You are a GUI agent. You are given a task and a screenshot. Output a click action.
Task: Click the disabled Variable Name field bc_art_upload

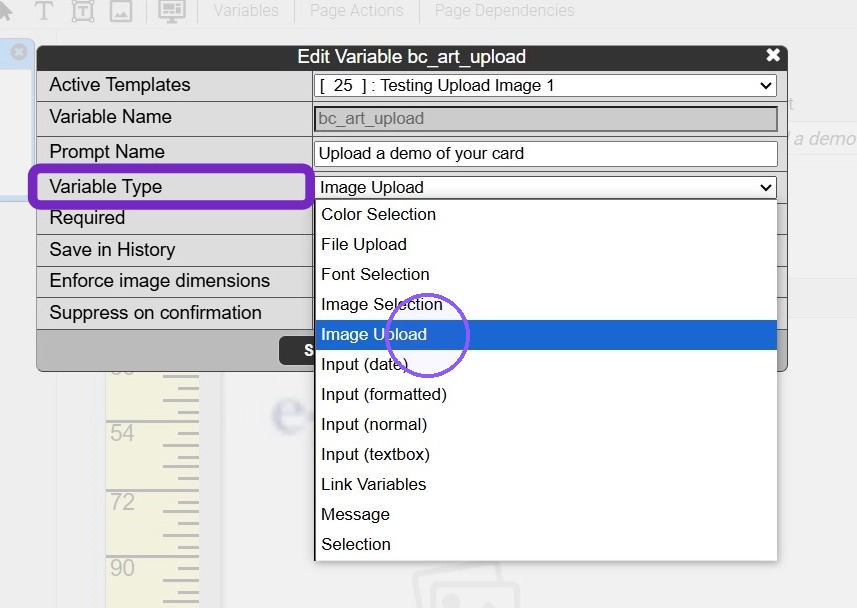click(545, 119)
